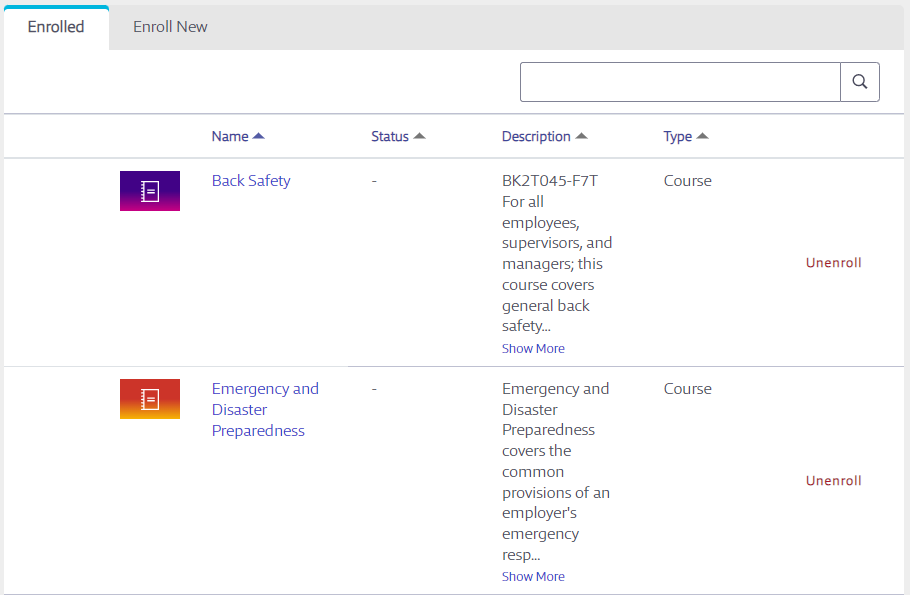The width and height of the screenshot is (910, 595).
Task: Expand Back Safety description with Show More
Action: pyautogui.click(x=533, y=348)
